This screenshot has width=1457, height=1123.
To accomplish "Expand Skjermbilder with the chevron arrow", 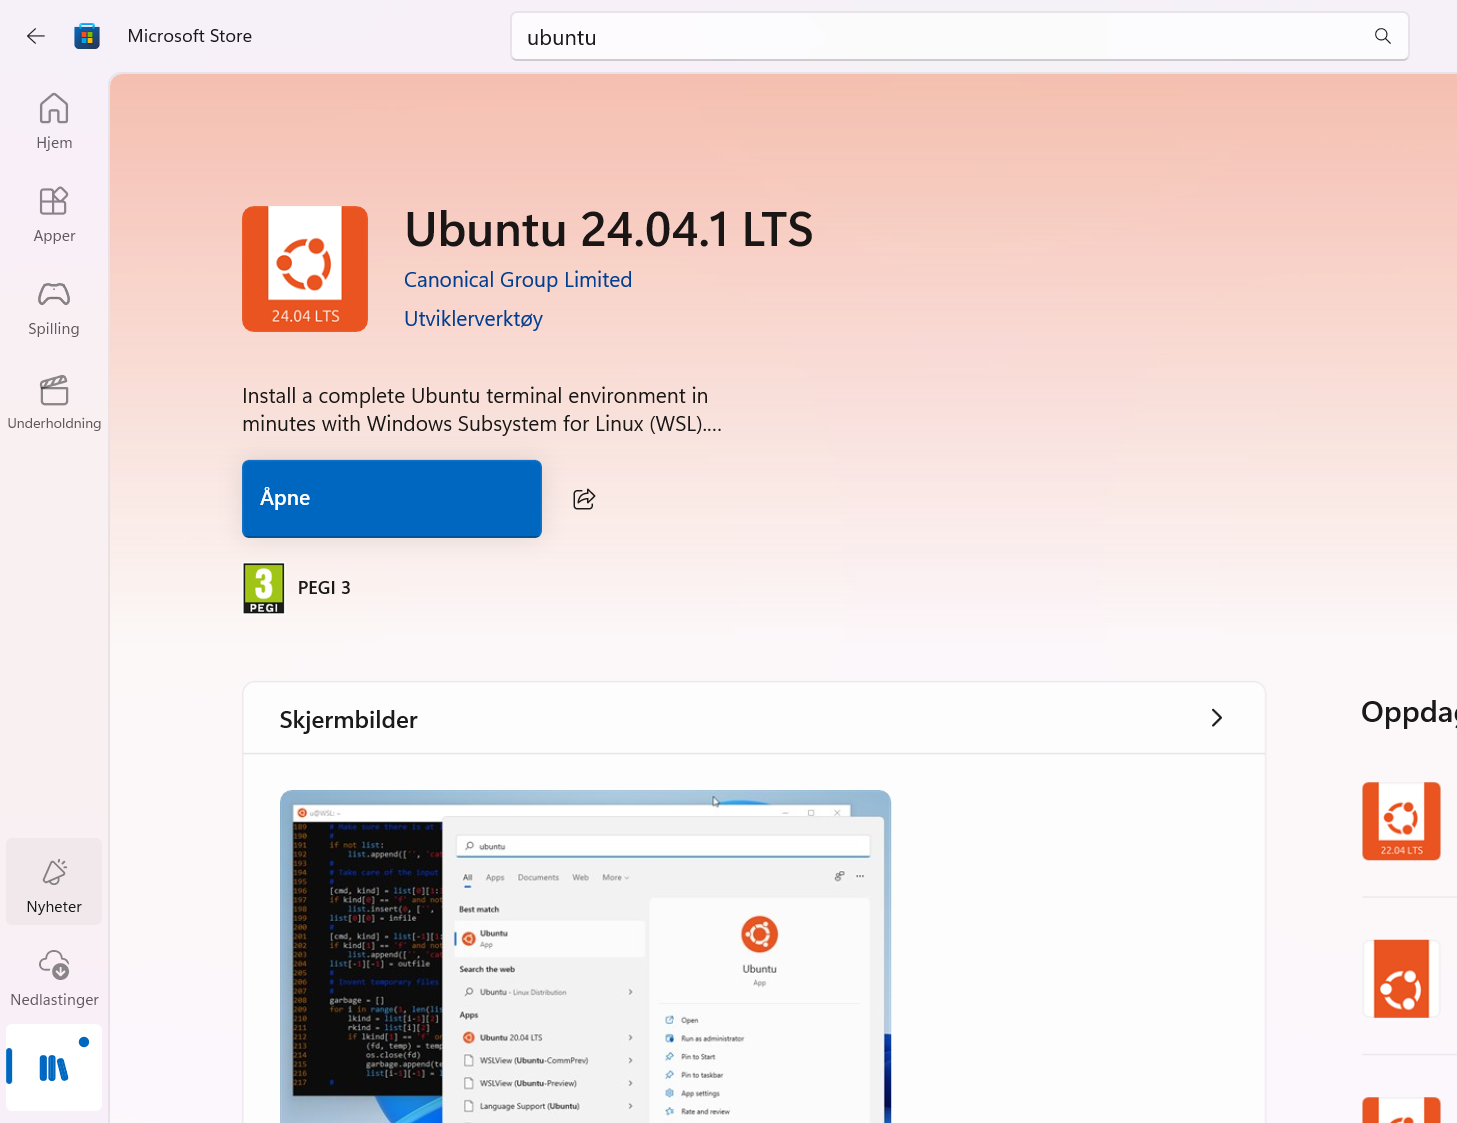I will (1217, 718).
